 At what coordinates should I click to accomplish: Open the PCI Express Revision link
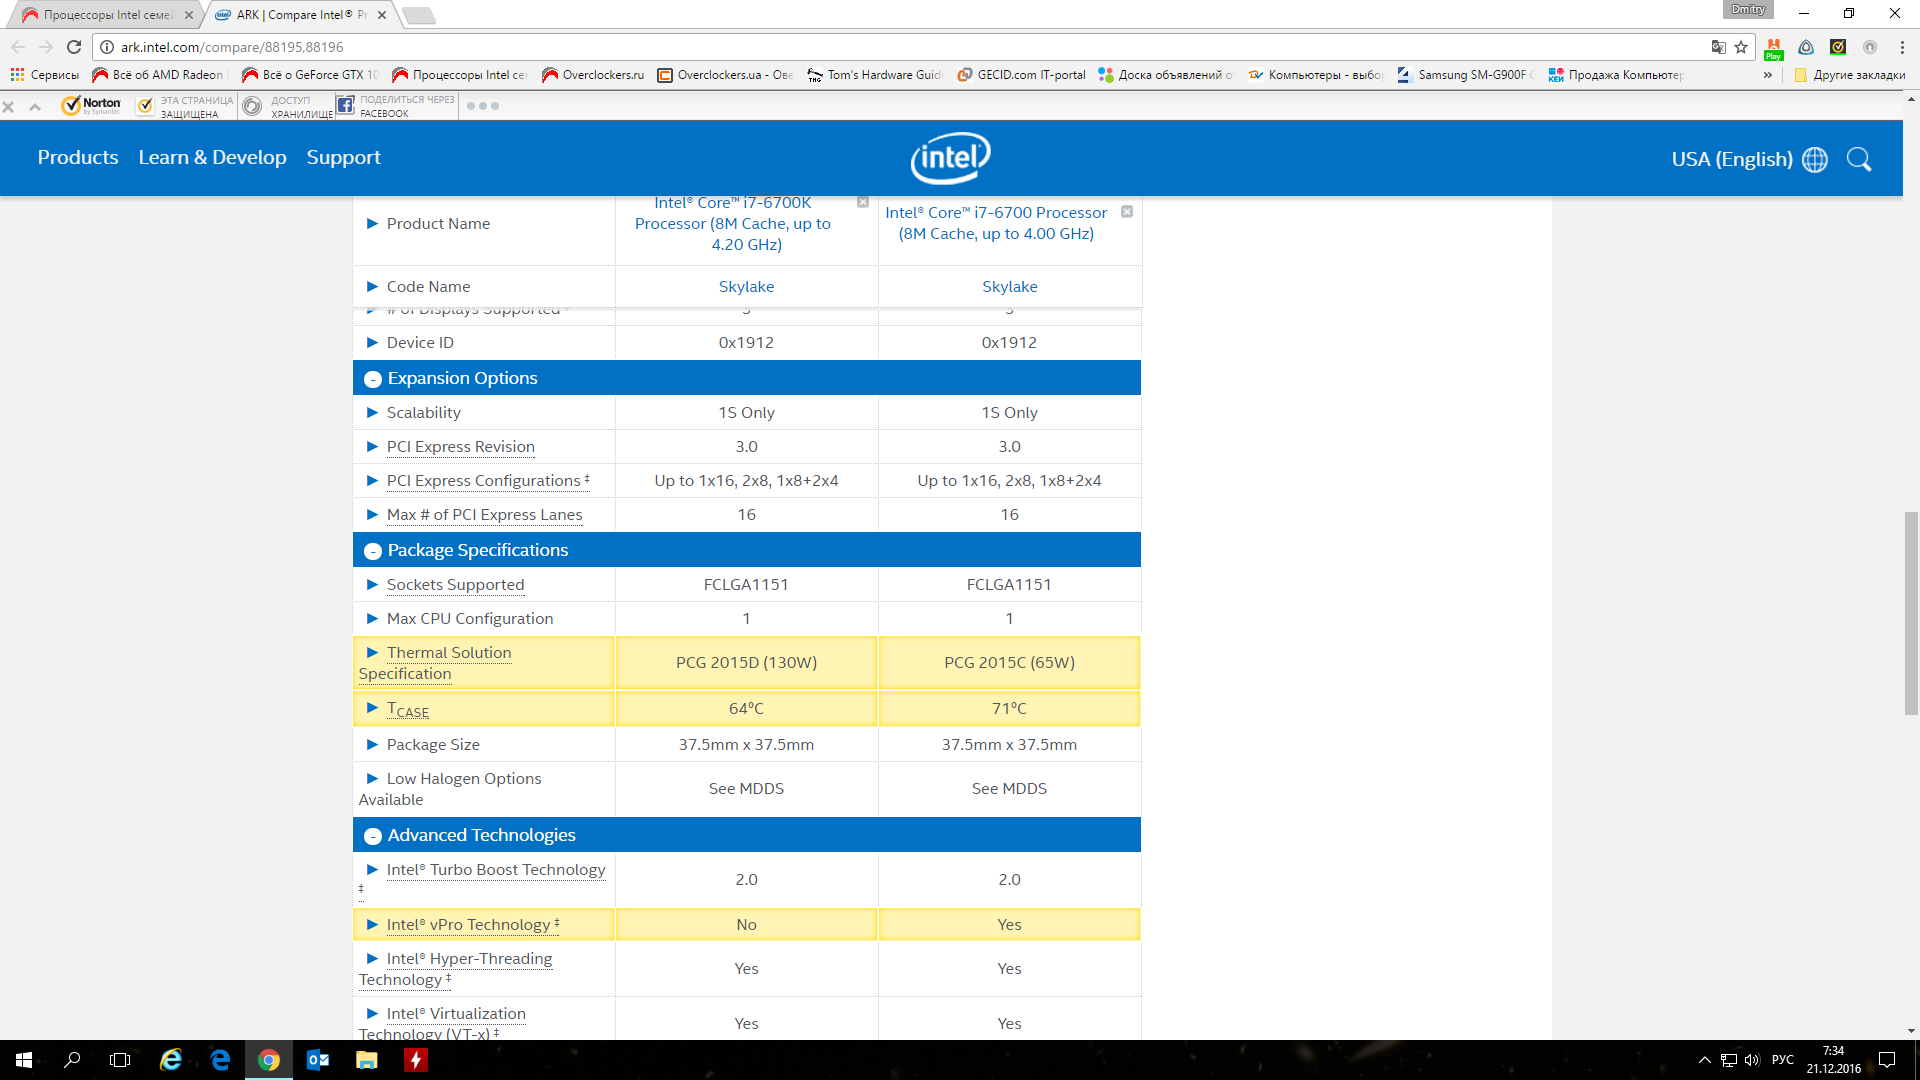point(460,447)
